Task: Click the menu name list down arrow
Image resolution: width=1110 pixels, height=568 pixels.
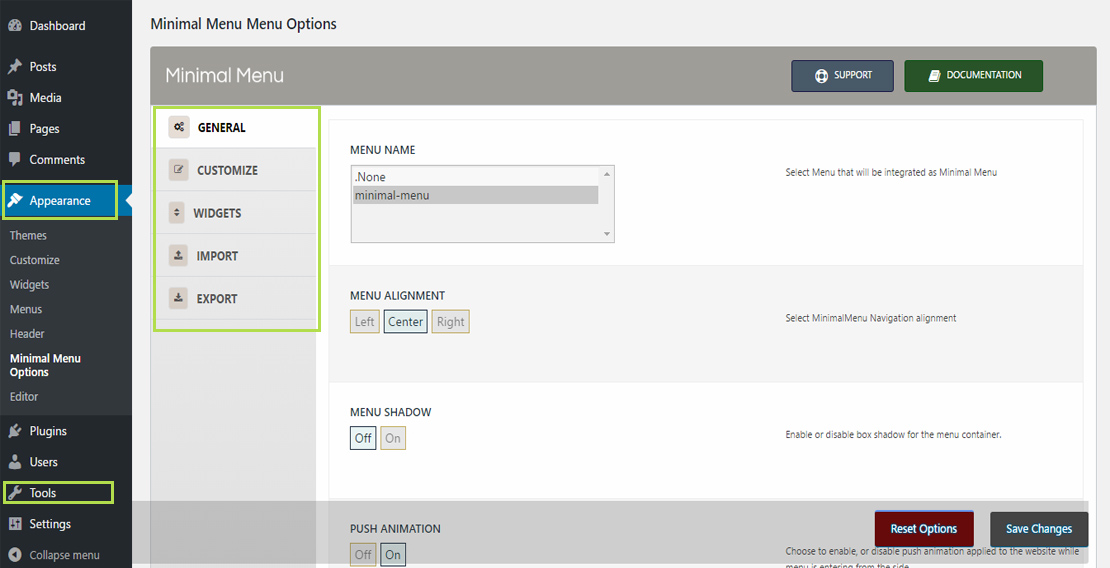Action: [x=607, y=234]
